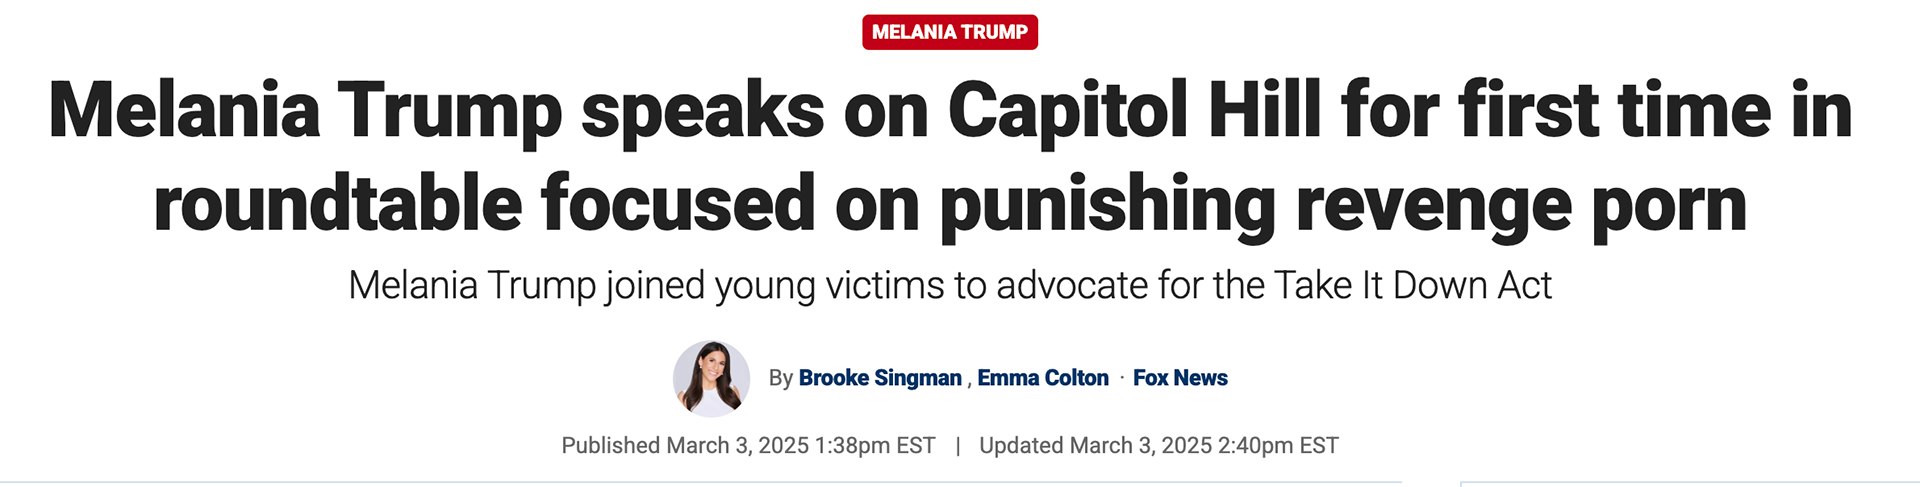Click the word "roundtable" in headline
This screenshot has height=487, width=1920.
(337, 204)
